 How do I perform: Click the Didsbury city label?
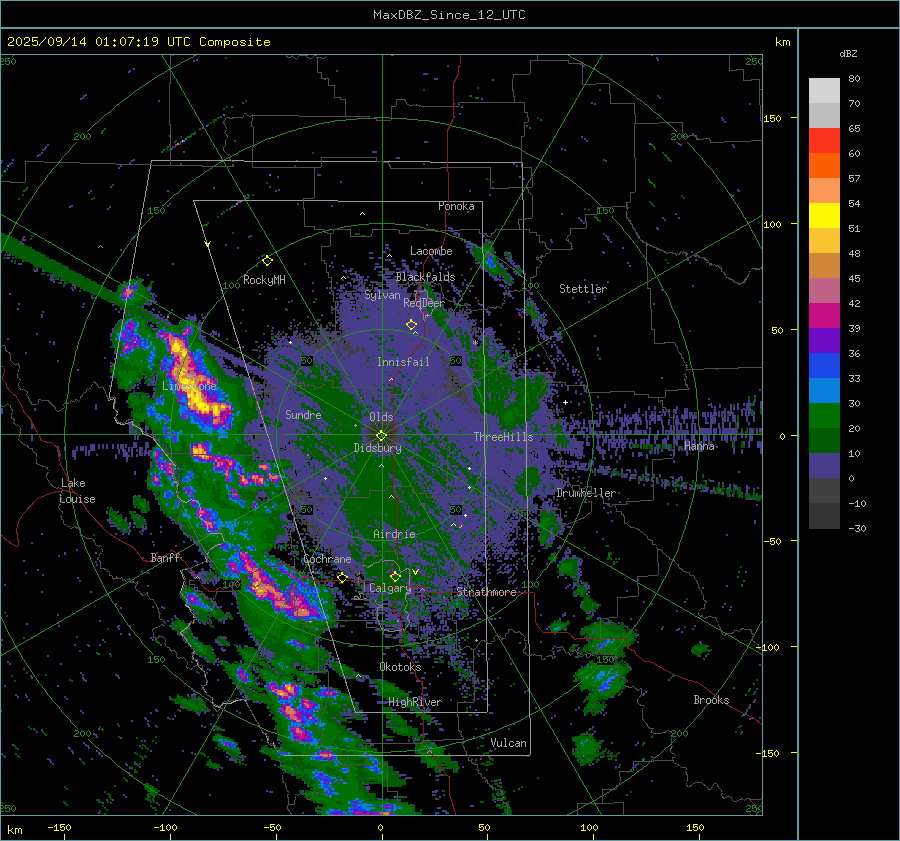(x=377, y=448)
